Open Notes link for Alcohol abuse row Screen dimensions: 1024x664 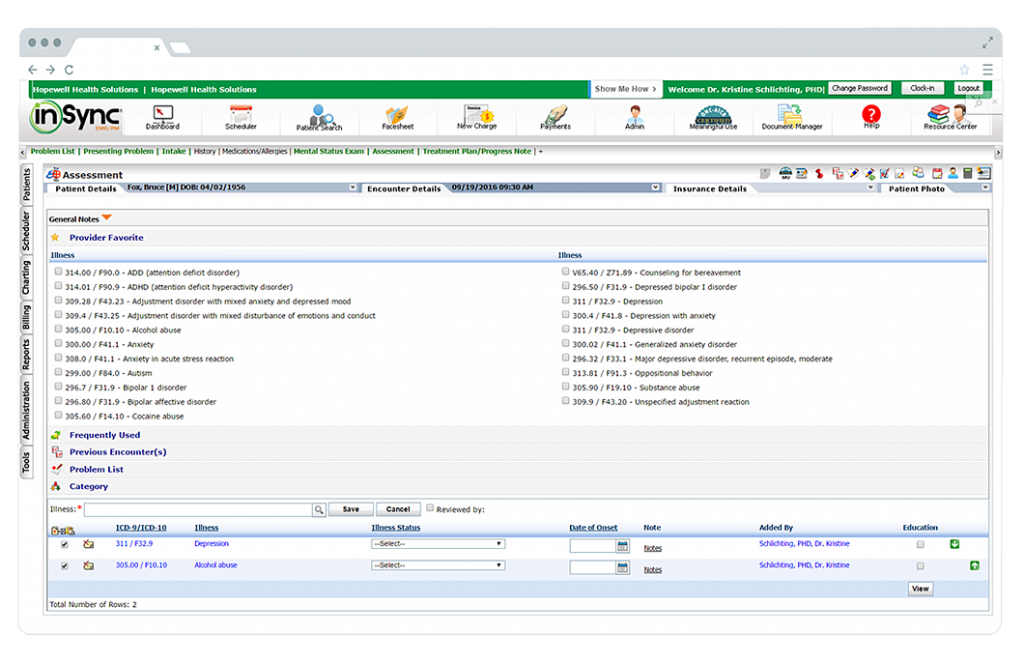(652, 569)
